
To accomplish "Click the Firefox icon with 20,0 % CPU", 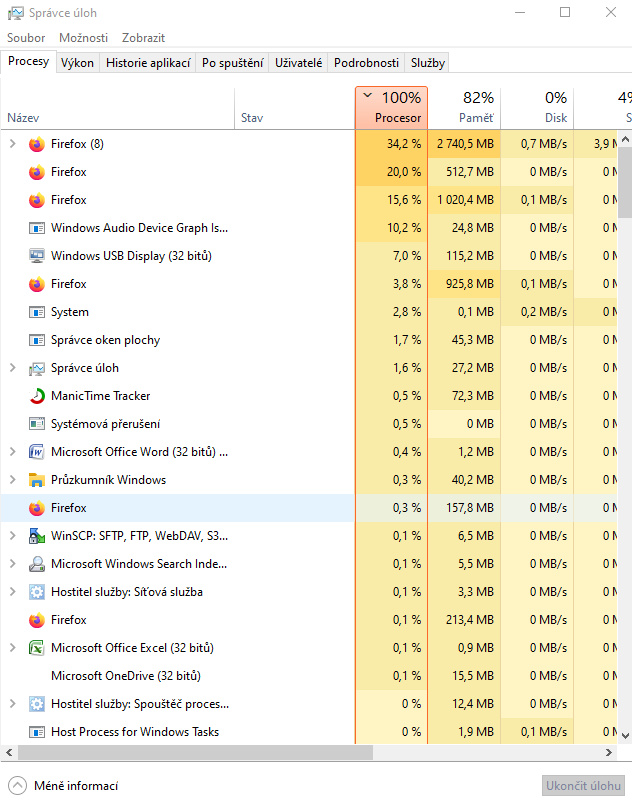I will [37, 172].
